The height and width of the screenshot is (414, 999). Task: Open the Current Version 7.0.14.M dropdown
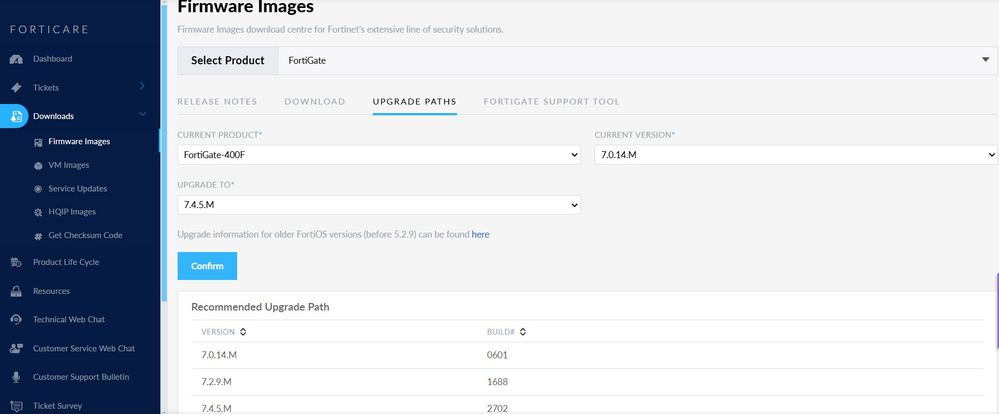pyautogui.click(x=796, y=155)
